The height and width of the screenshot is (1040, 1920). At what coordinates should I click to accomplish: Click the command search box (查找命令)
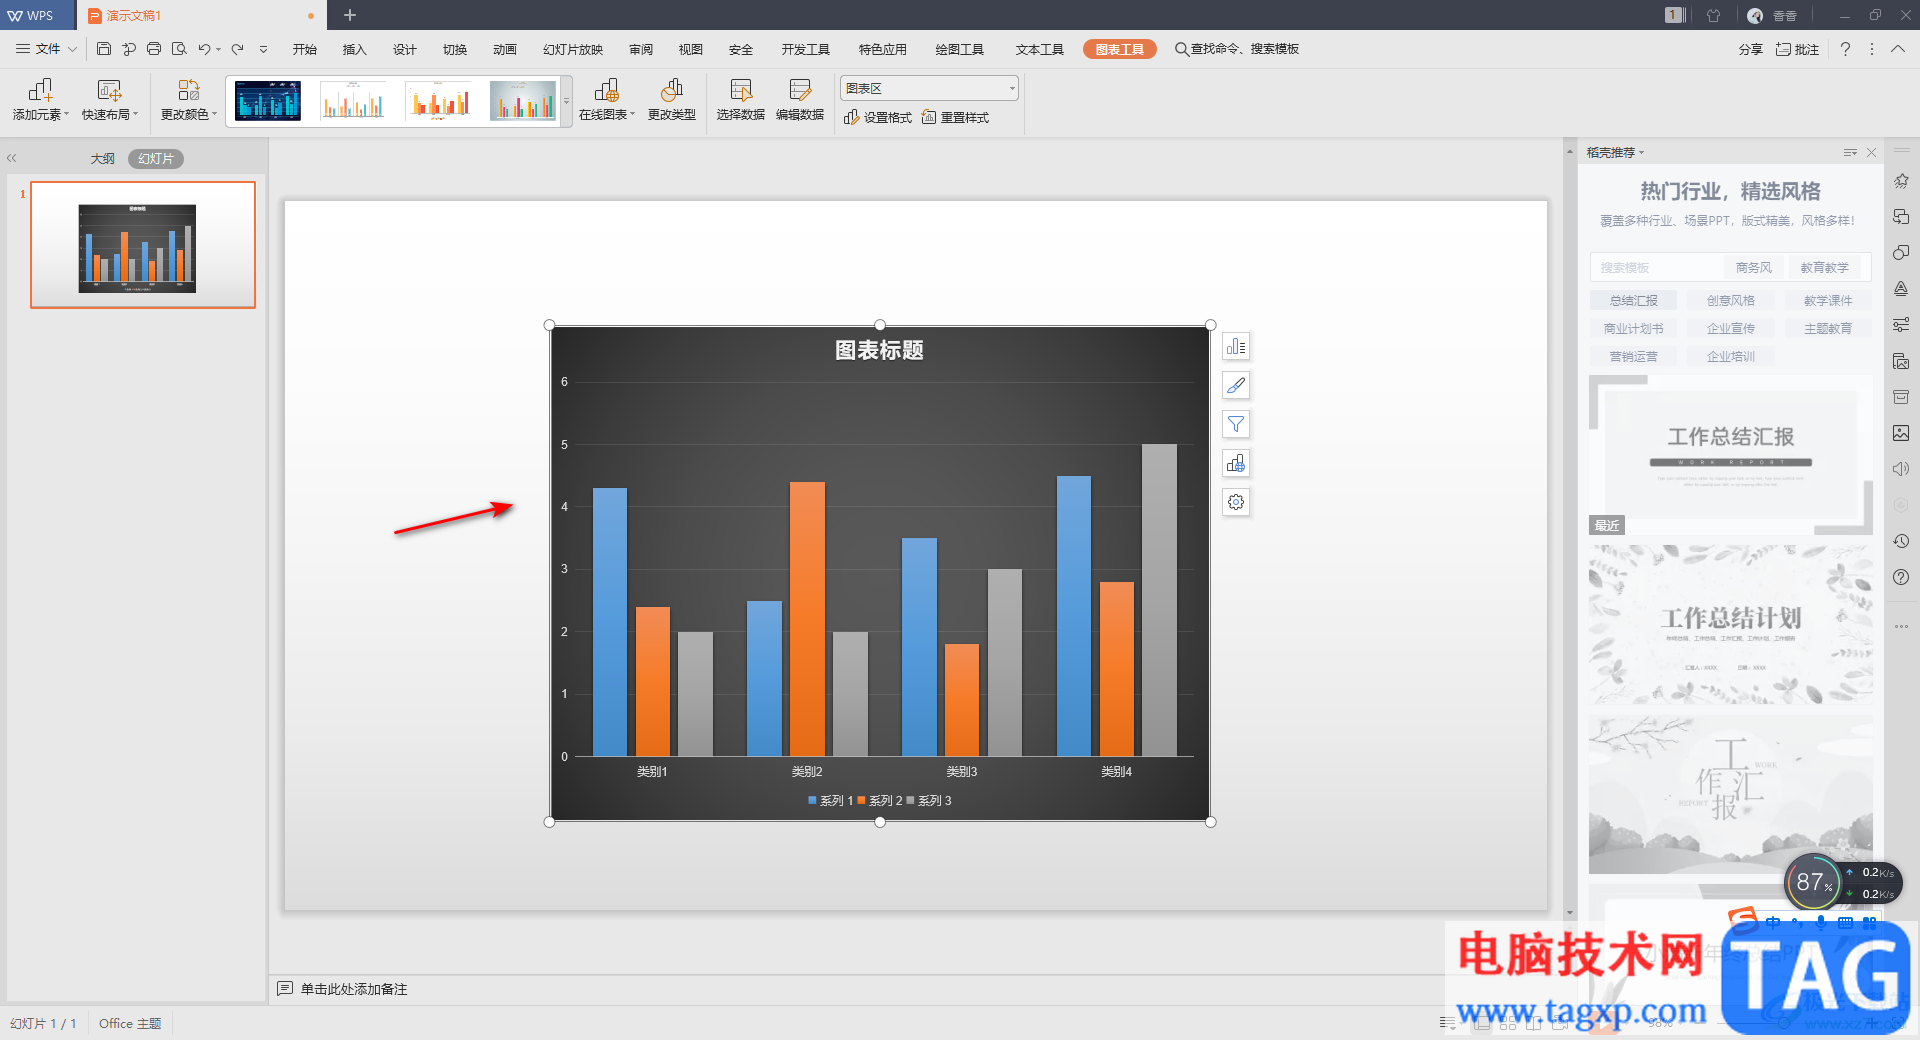coord(1237,49)
